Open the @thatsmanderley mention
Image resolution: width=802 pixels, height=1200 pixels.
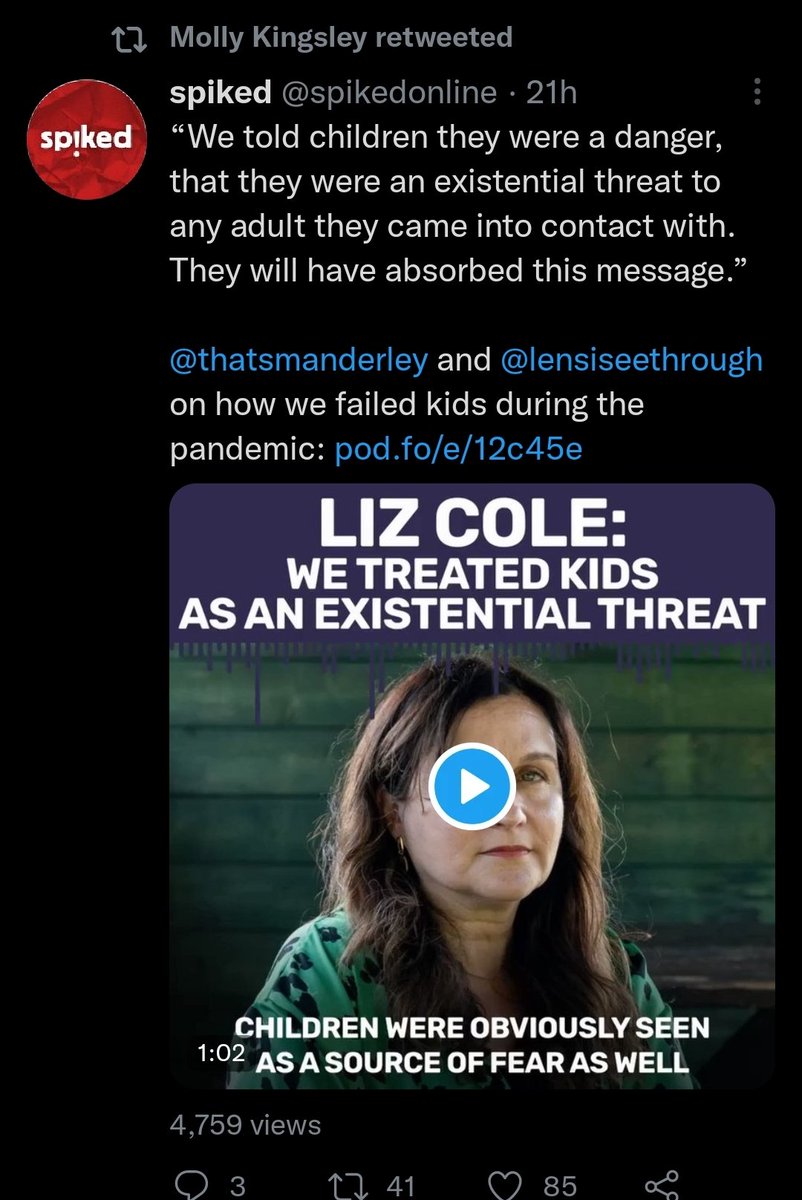click(x=299, y=361)
